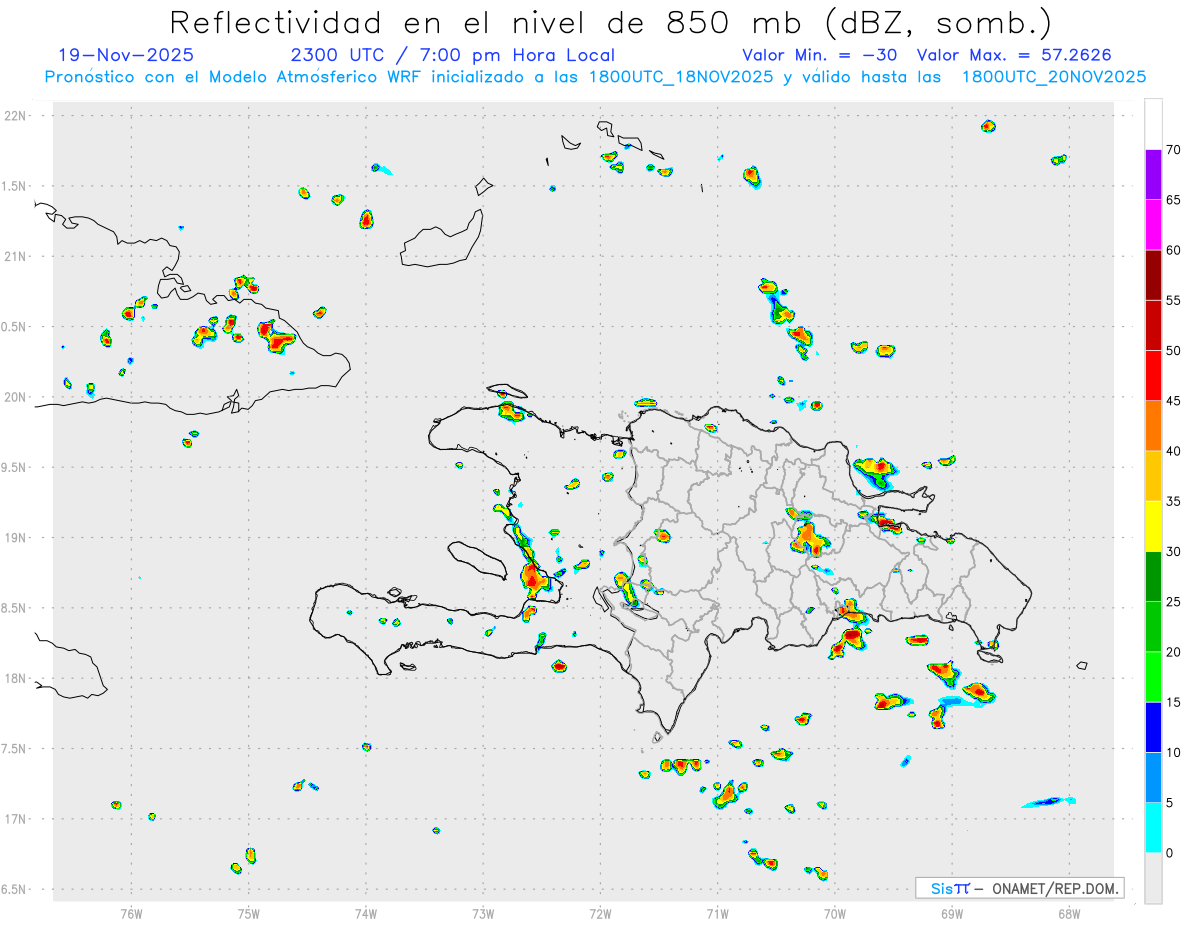Click the '15' value on the color bar scale
Screen dimensions: 1200x927
point(1174,702)
